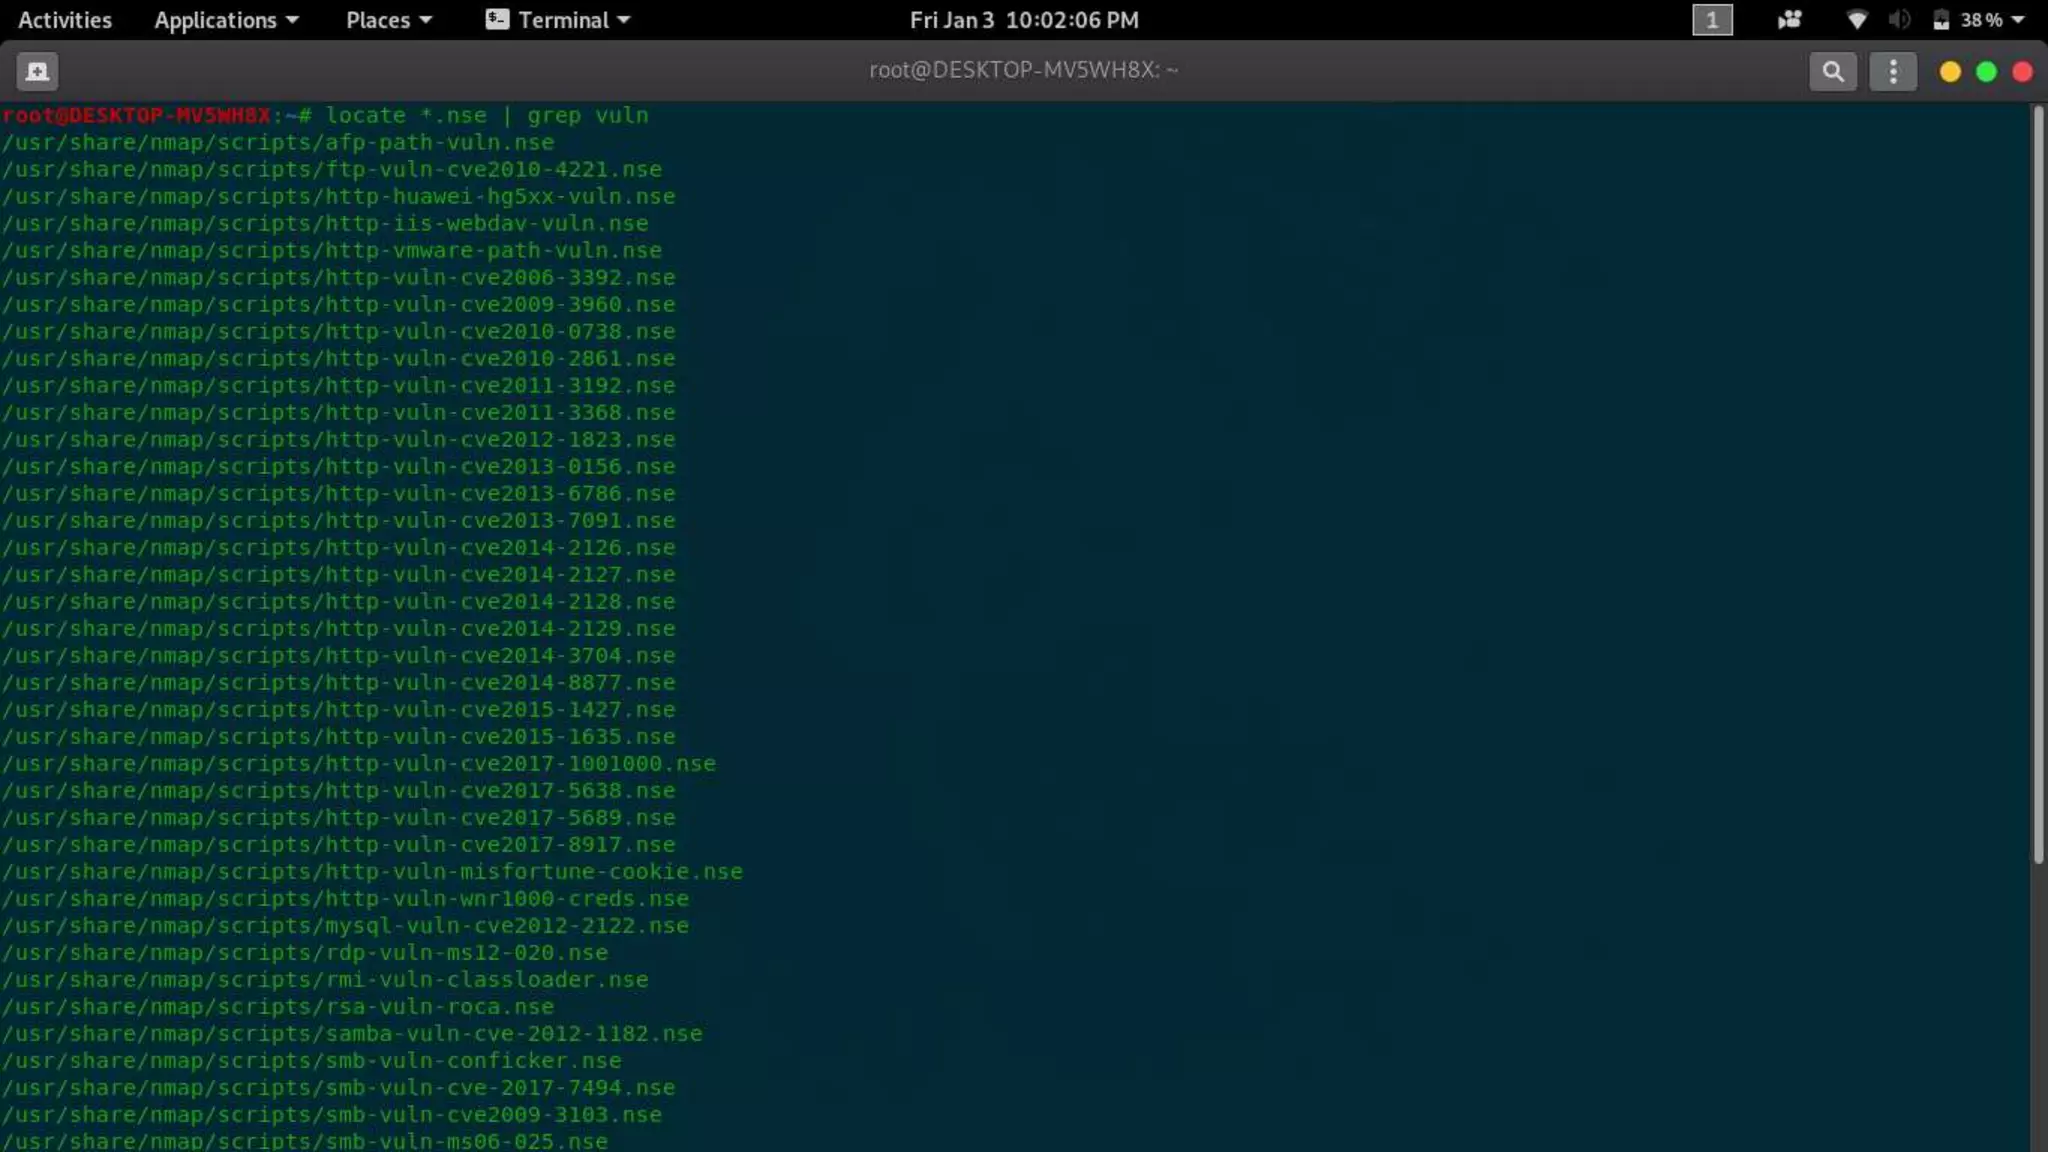This screenshot has width=2048, height=1152.
Task: Click the green maximize window button
Action: click(1986, 72)
